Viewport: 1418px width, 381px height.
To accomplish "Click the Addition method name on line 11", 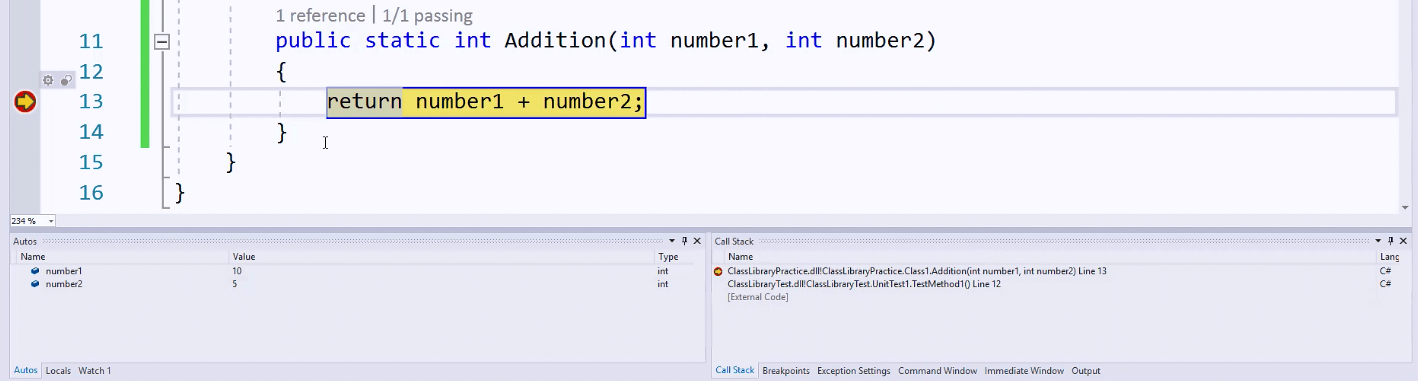I will (556, 41).
